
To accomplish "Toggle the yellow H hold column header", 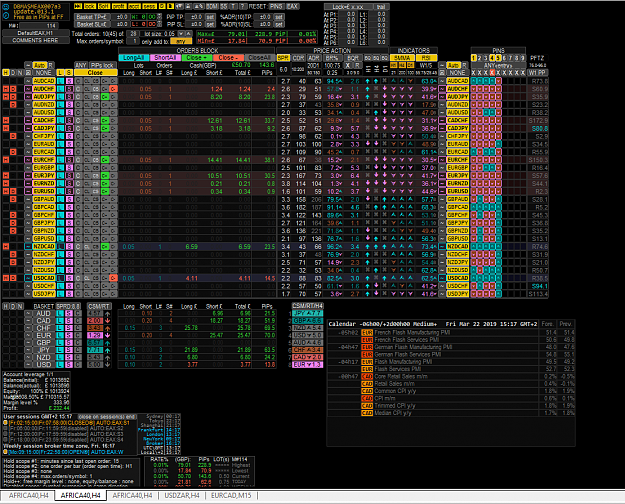I will pos(6,73).
